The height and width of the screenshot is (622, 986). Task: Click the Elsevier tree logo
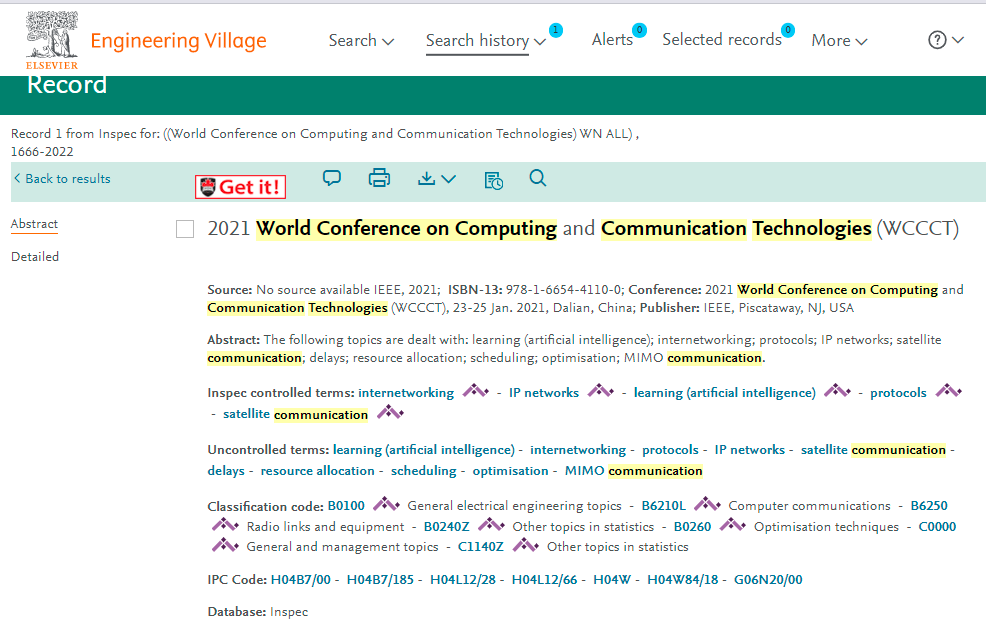(x=52, y=40)
